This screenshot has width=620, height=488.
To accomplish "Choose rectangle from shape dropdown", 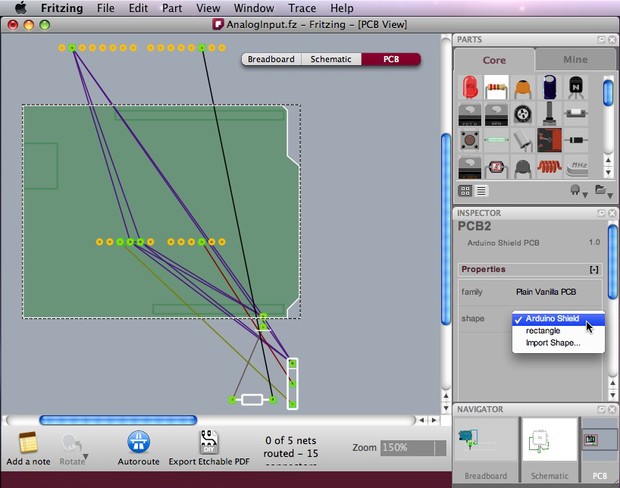I will coord(558,331).
